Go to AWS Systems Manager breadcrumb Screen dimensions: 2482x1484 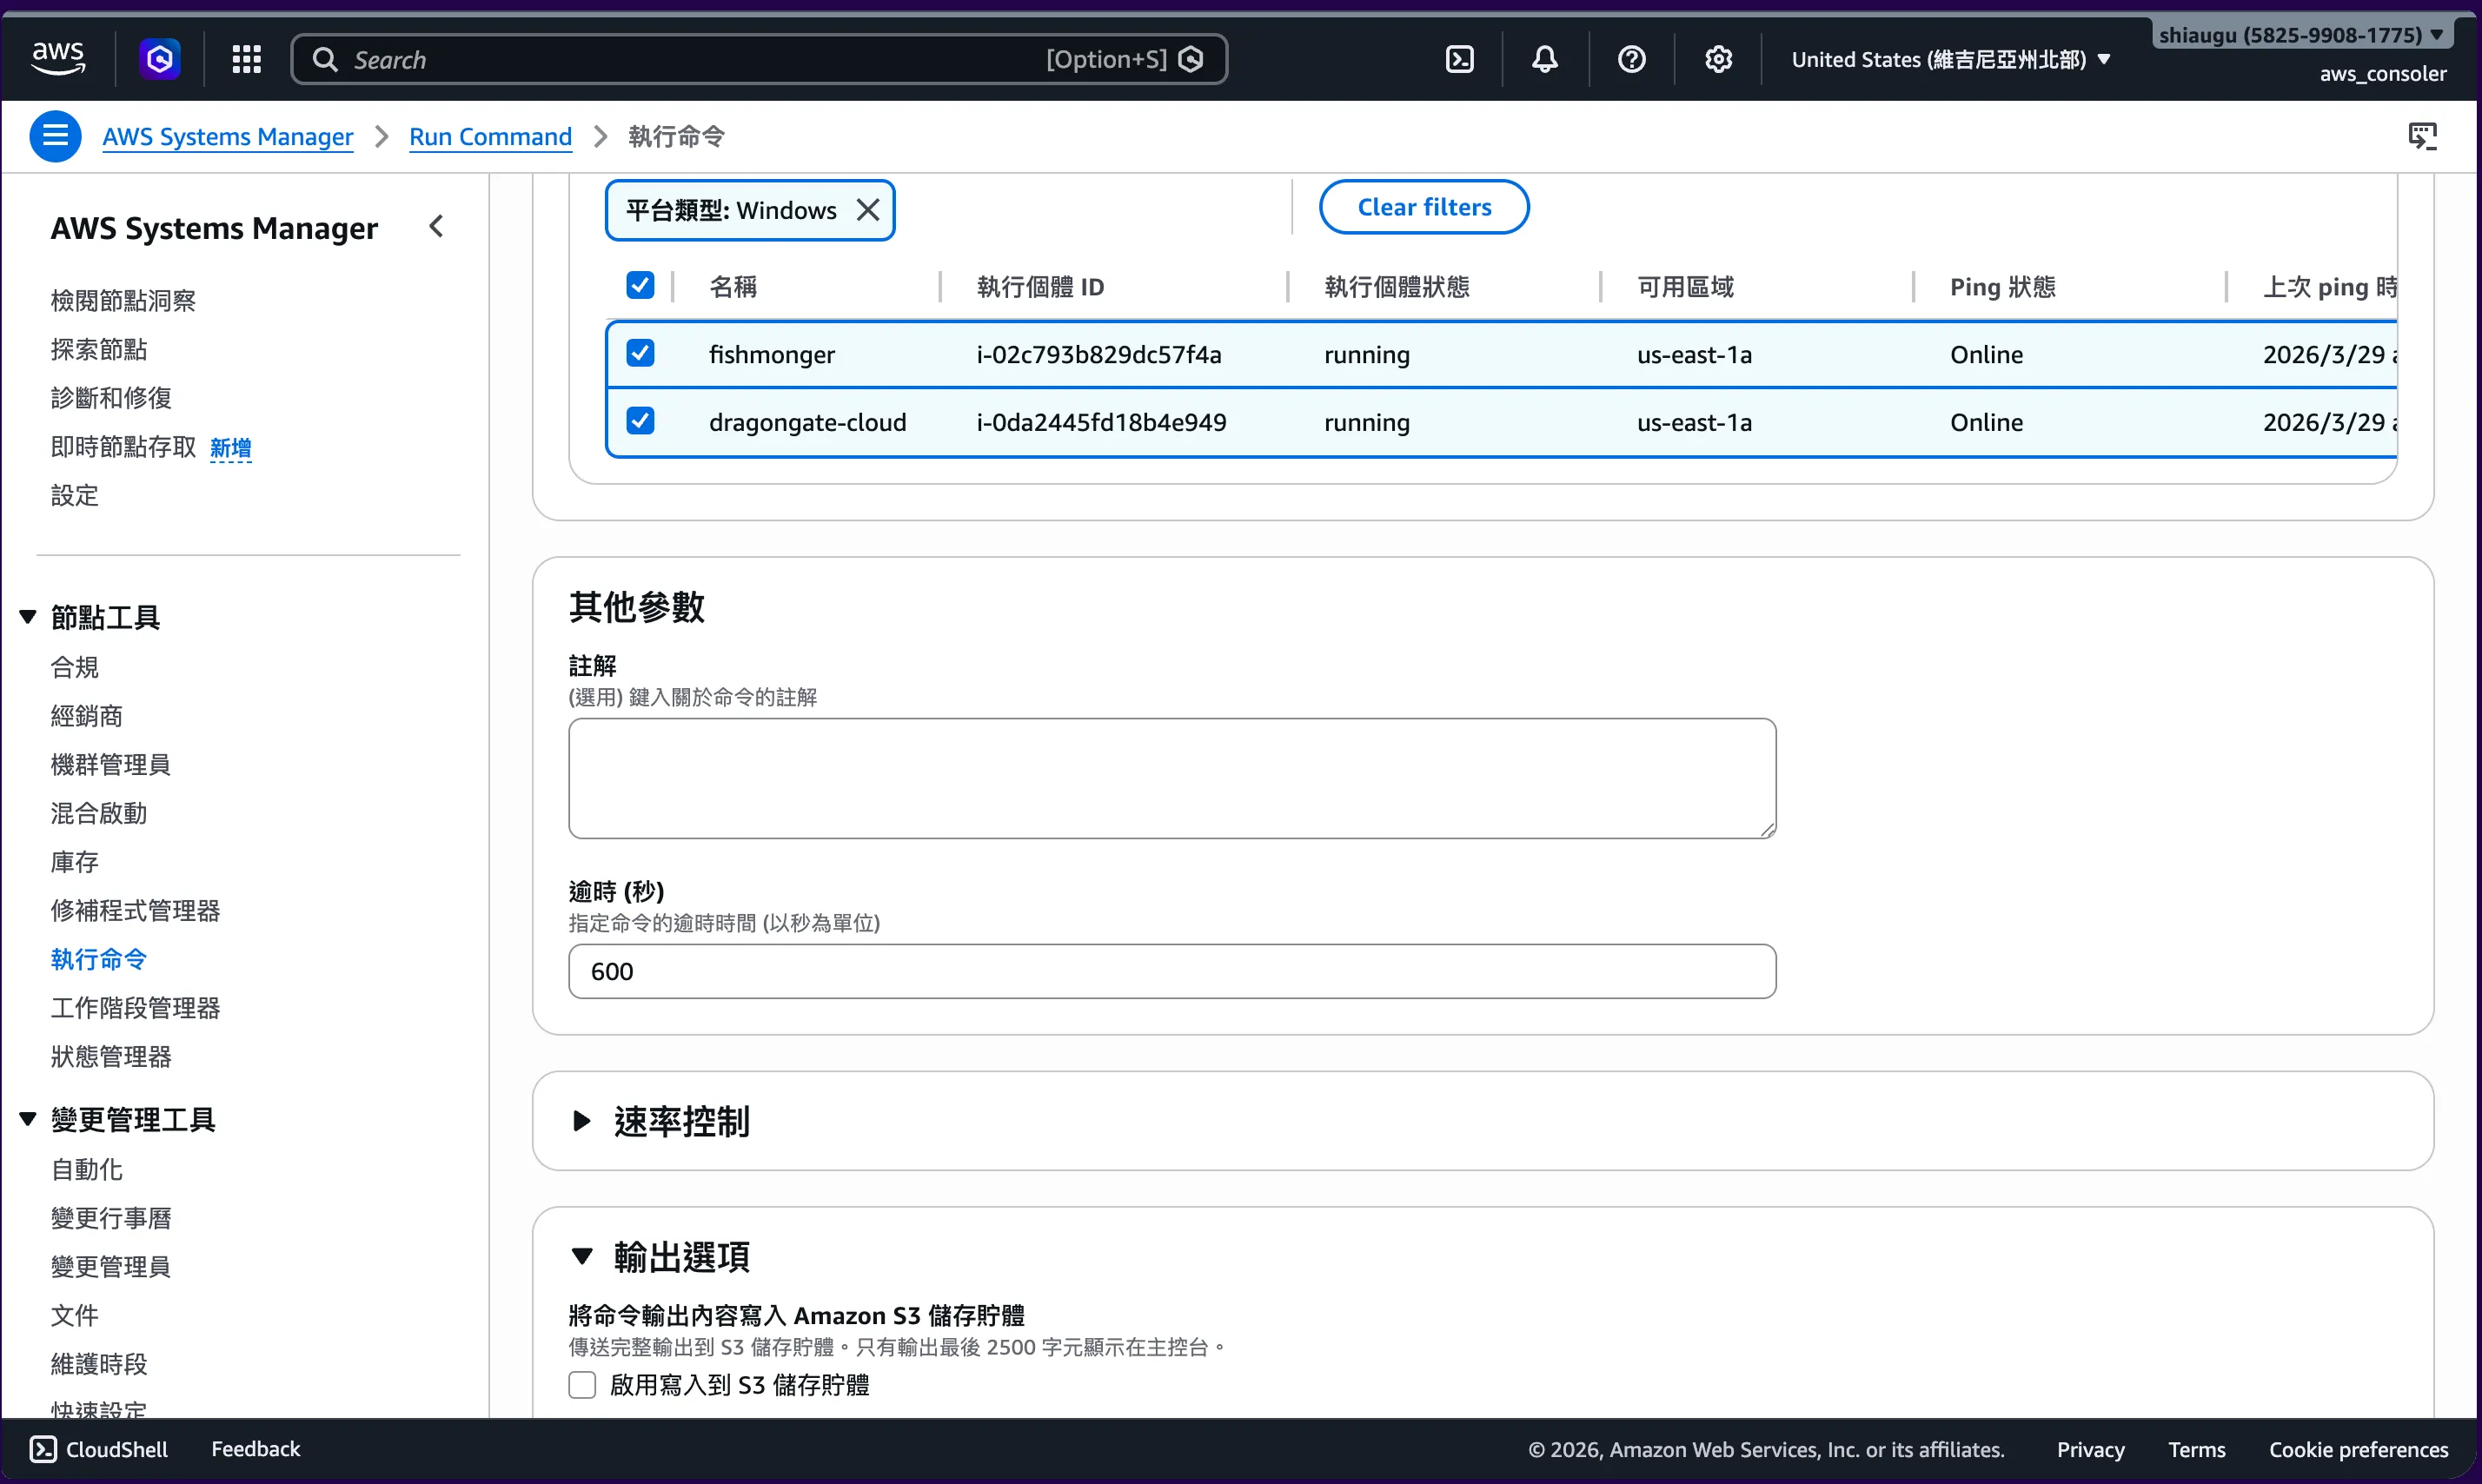(228, 136)
